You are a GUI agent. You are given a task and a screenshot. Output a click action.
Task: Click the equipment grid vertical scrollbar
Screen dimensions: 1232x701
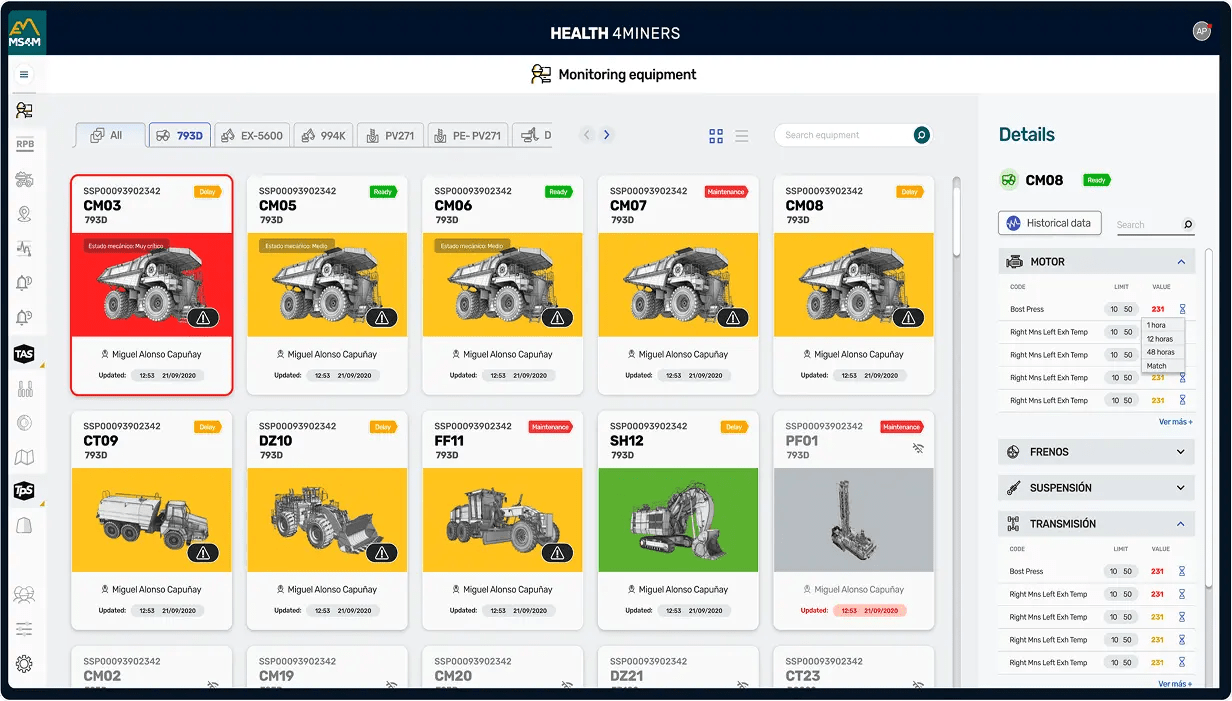pyautogui.click(x=957, y=215)
